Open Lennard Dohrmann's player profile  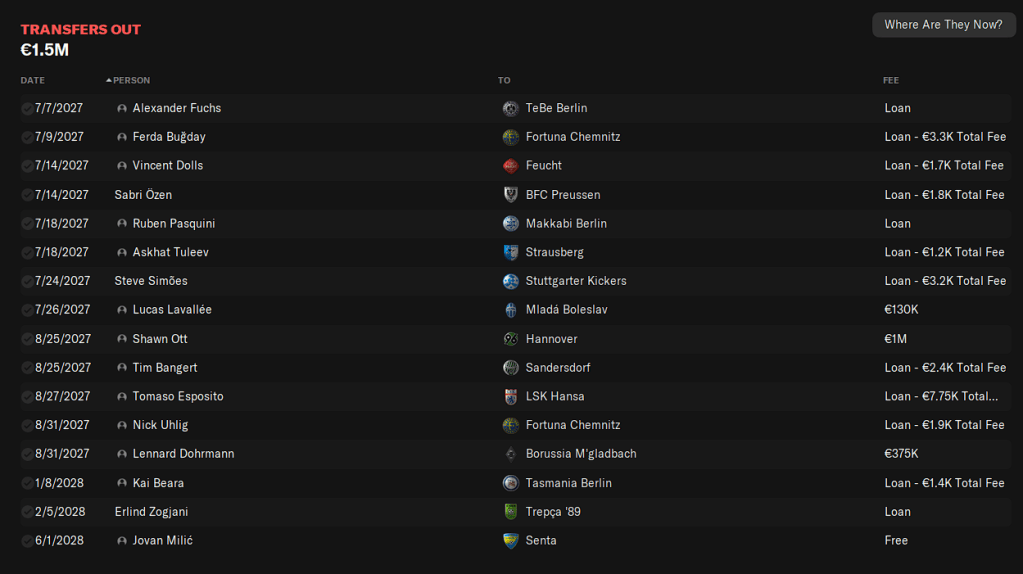[x=183, y=454]
